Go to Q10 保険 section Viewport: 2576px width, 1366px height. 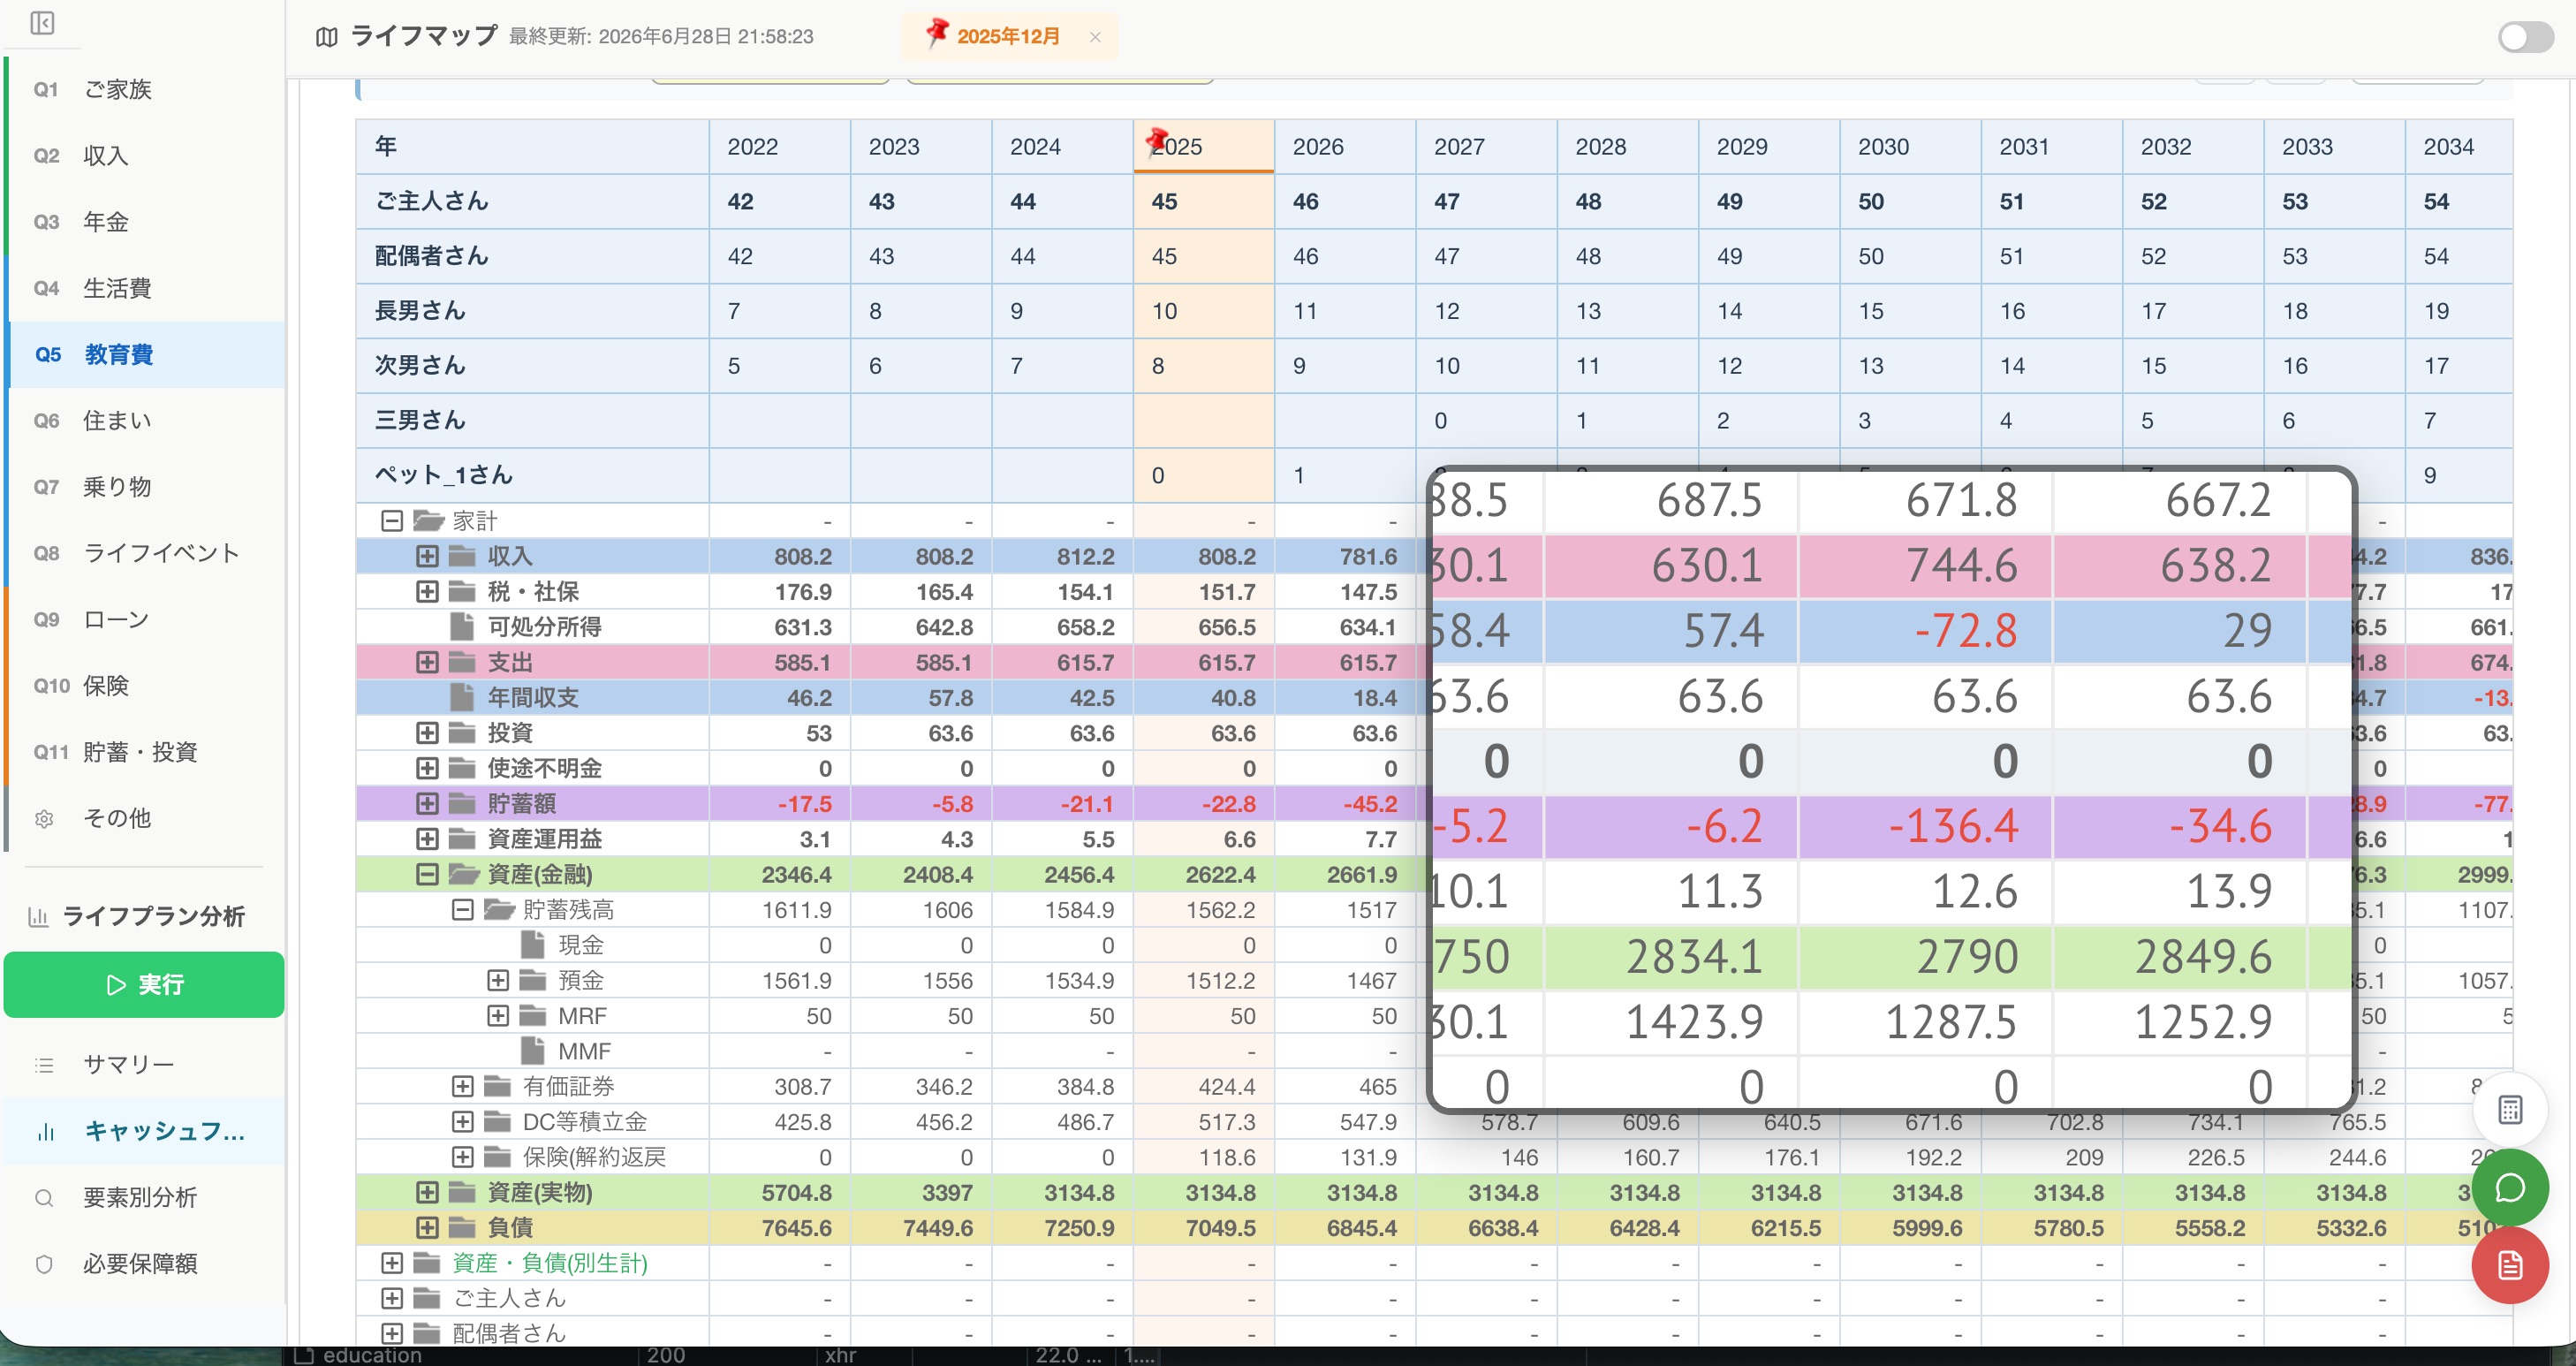coord(145,685)
